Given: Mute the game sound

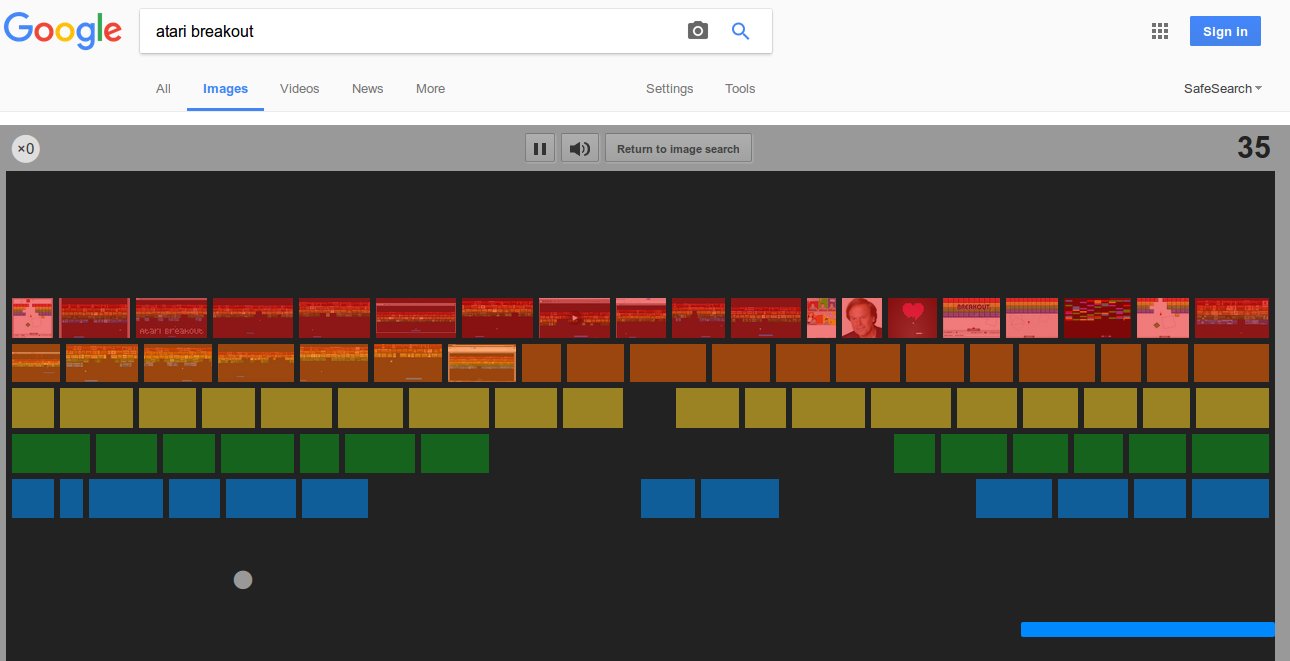Looking at the screenshot, I should pyautogui.click(x=580, y=149).
